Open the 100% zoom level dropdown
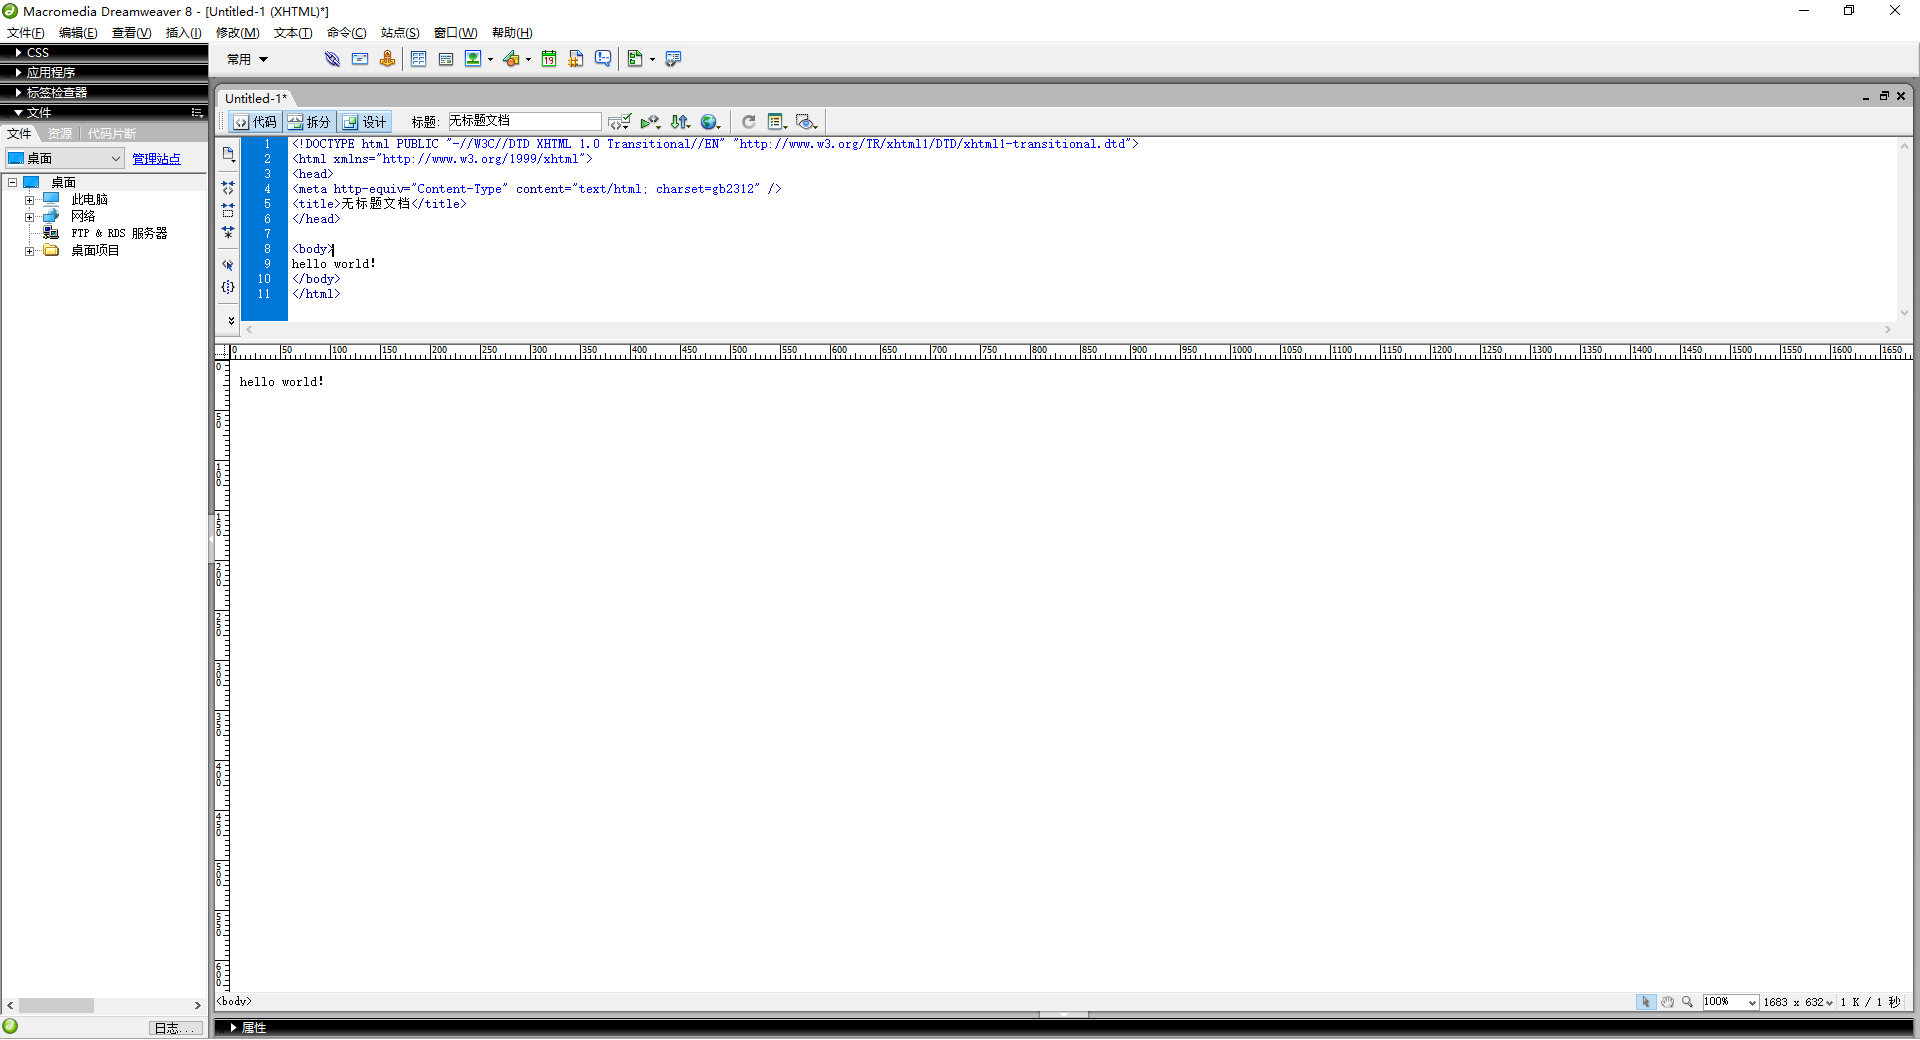The width and height of the screenshot is (1920, 1040). (1752, 1002)
